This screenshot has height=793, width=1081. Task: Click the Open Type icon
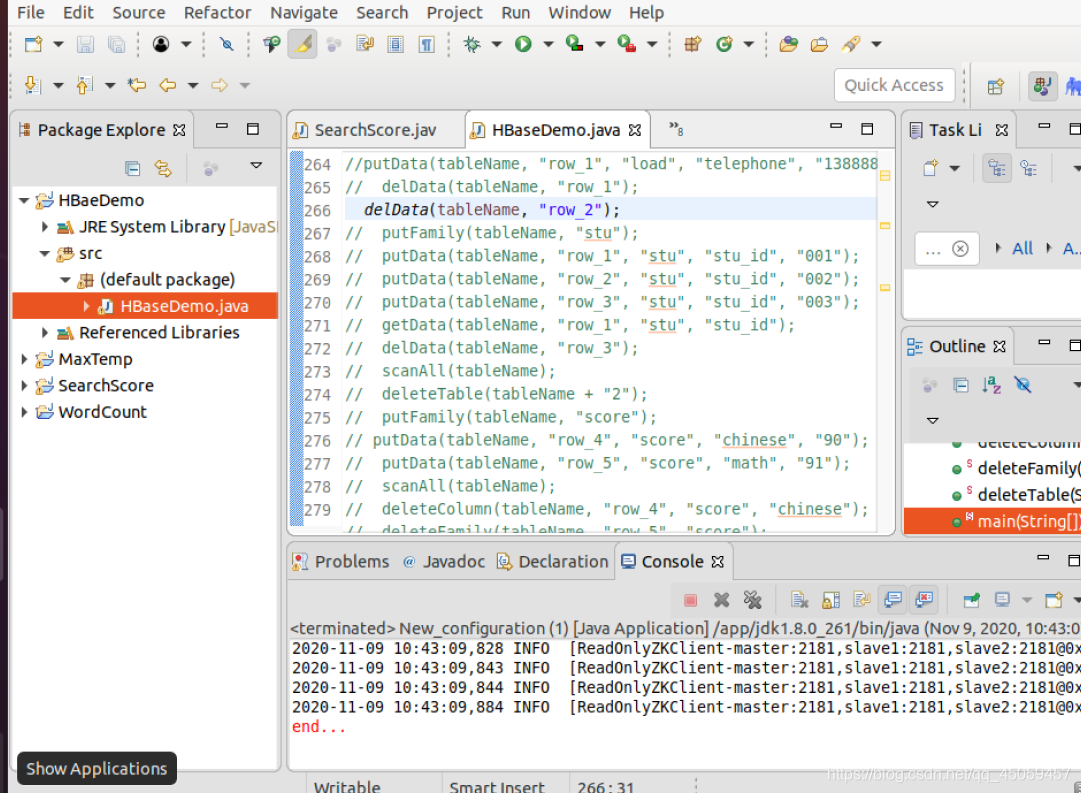point(788,44)
